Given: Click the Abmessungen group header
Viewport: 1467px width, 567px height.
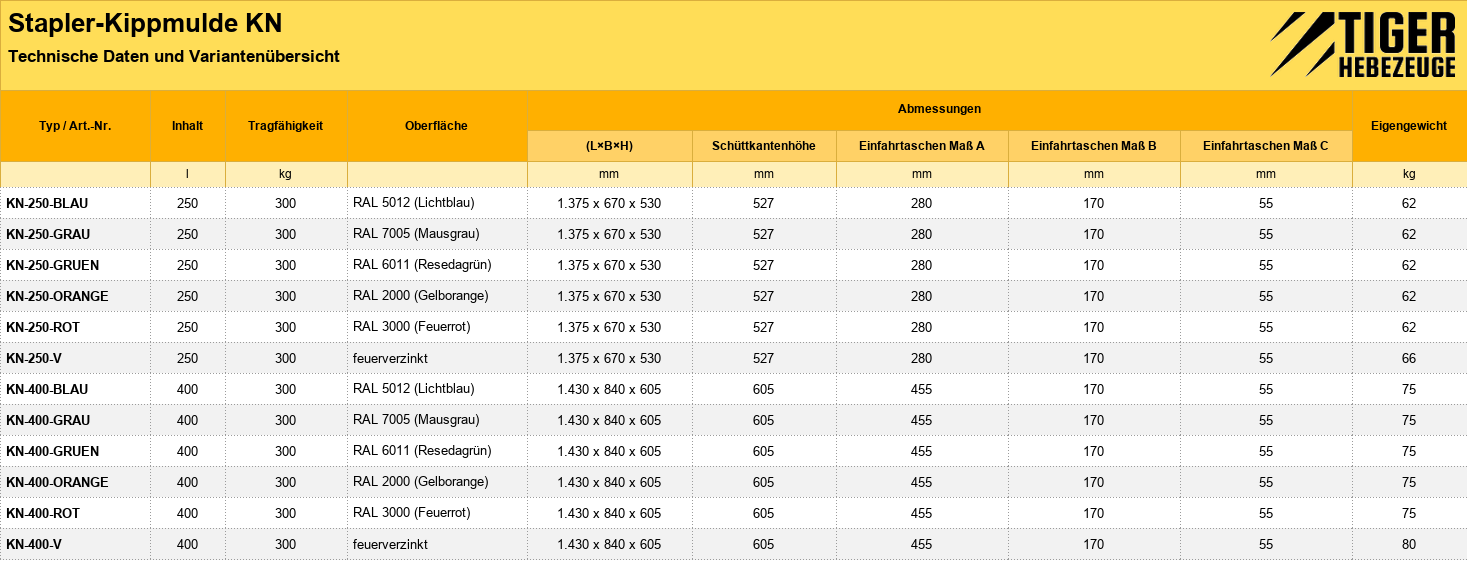Looking at the screenshot, I should tap(939, 109).
